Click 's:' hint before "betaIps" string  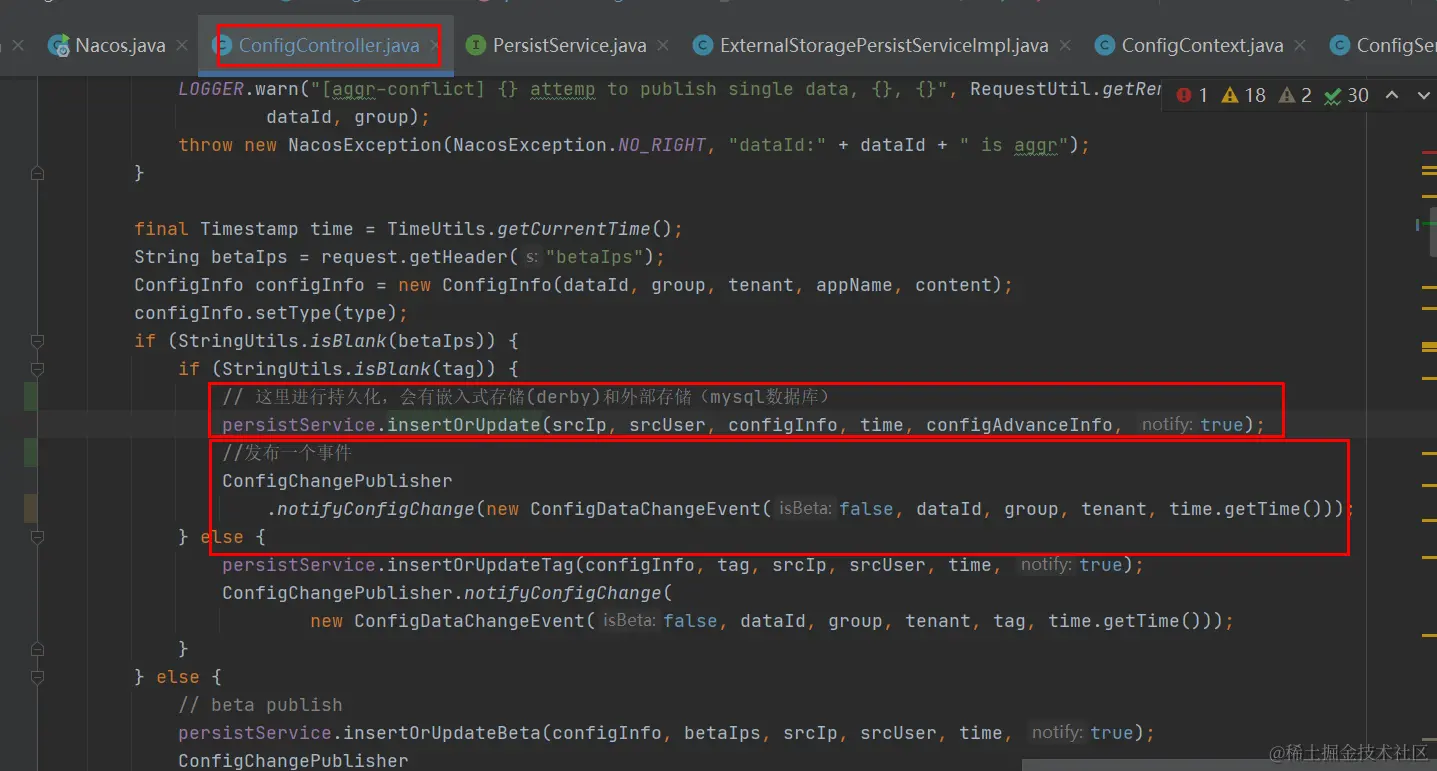tap(532, 257)
